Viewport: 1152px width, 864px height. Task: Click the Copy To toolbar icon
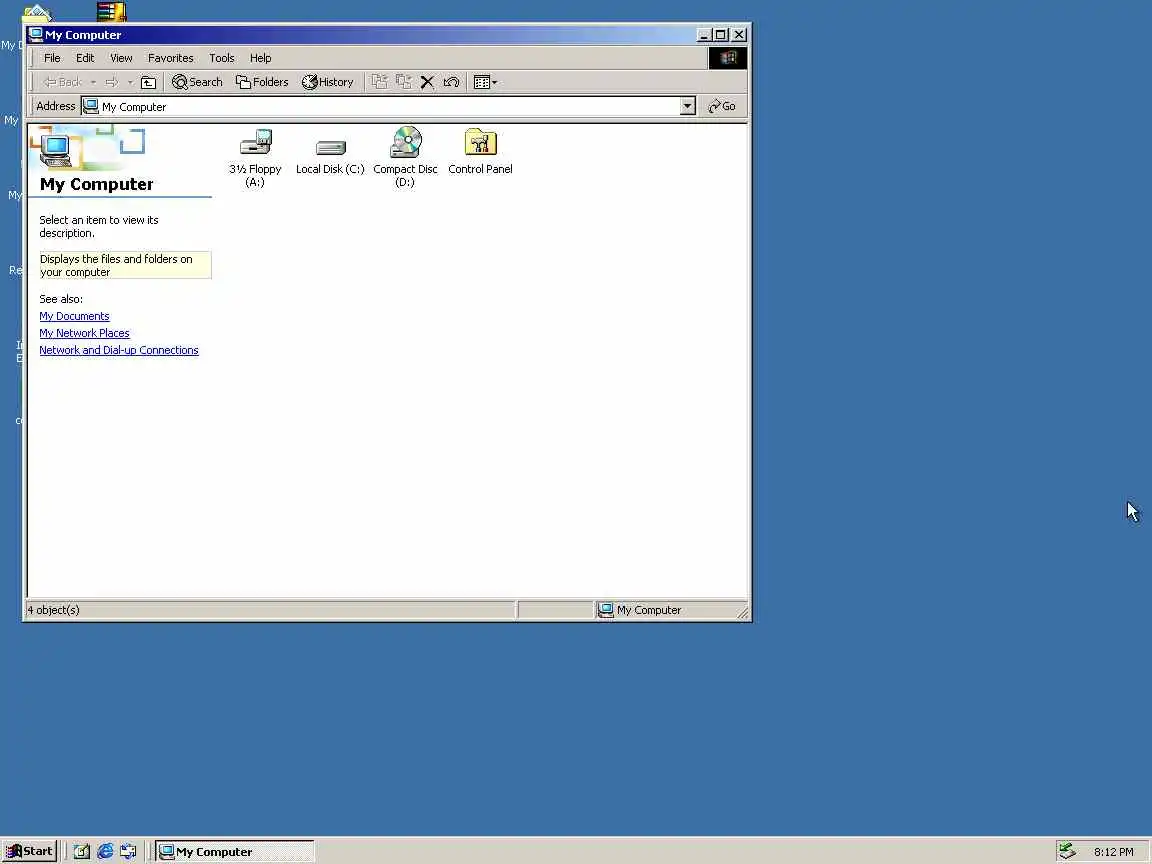(x=403, y=82)
